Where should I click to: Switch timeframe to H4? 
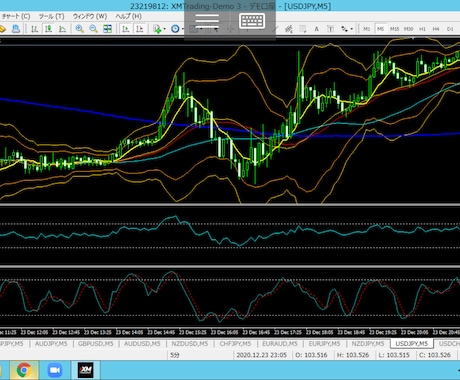pyautogui.click(x=436, y=29)
